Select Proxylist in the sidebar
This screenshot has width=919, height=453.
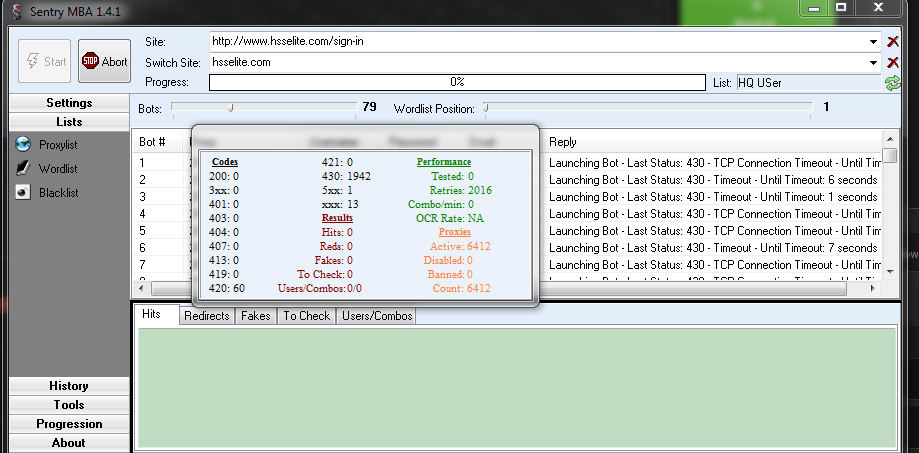click(58, 145)
